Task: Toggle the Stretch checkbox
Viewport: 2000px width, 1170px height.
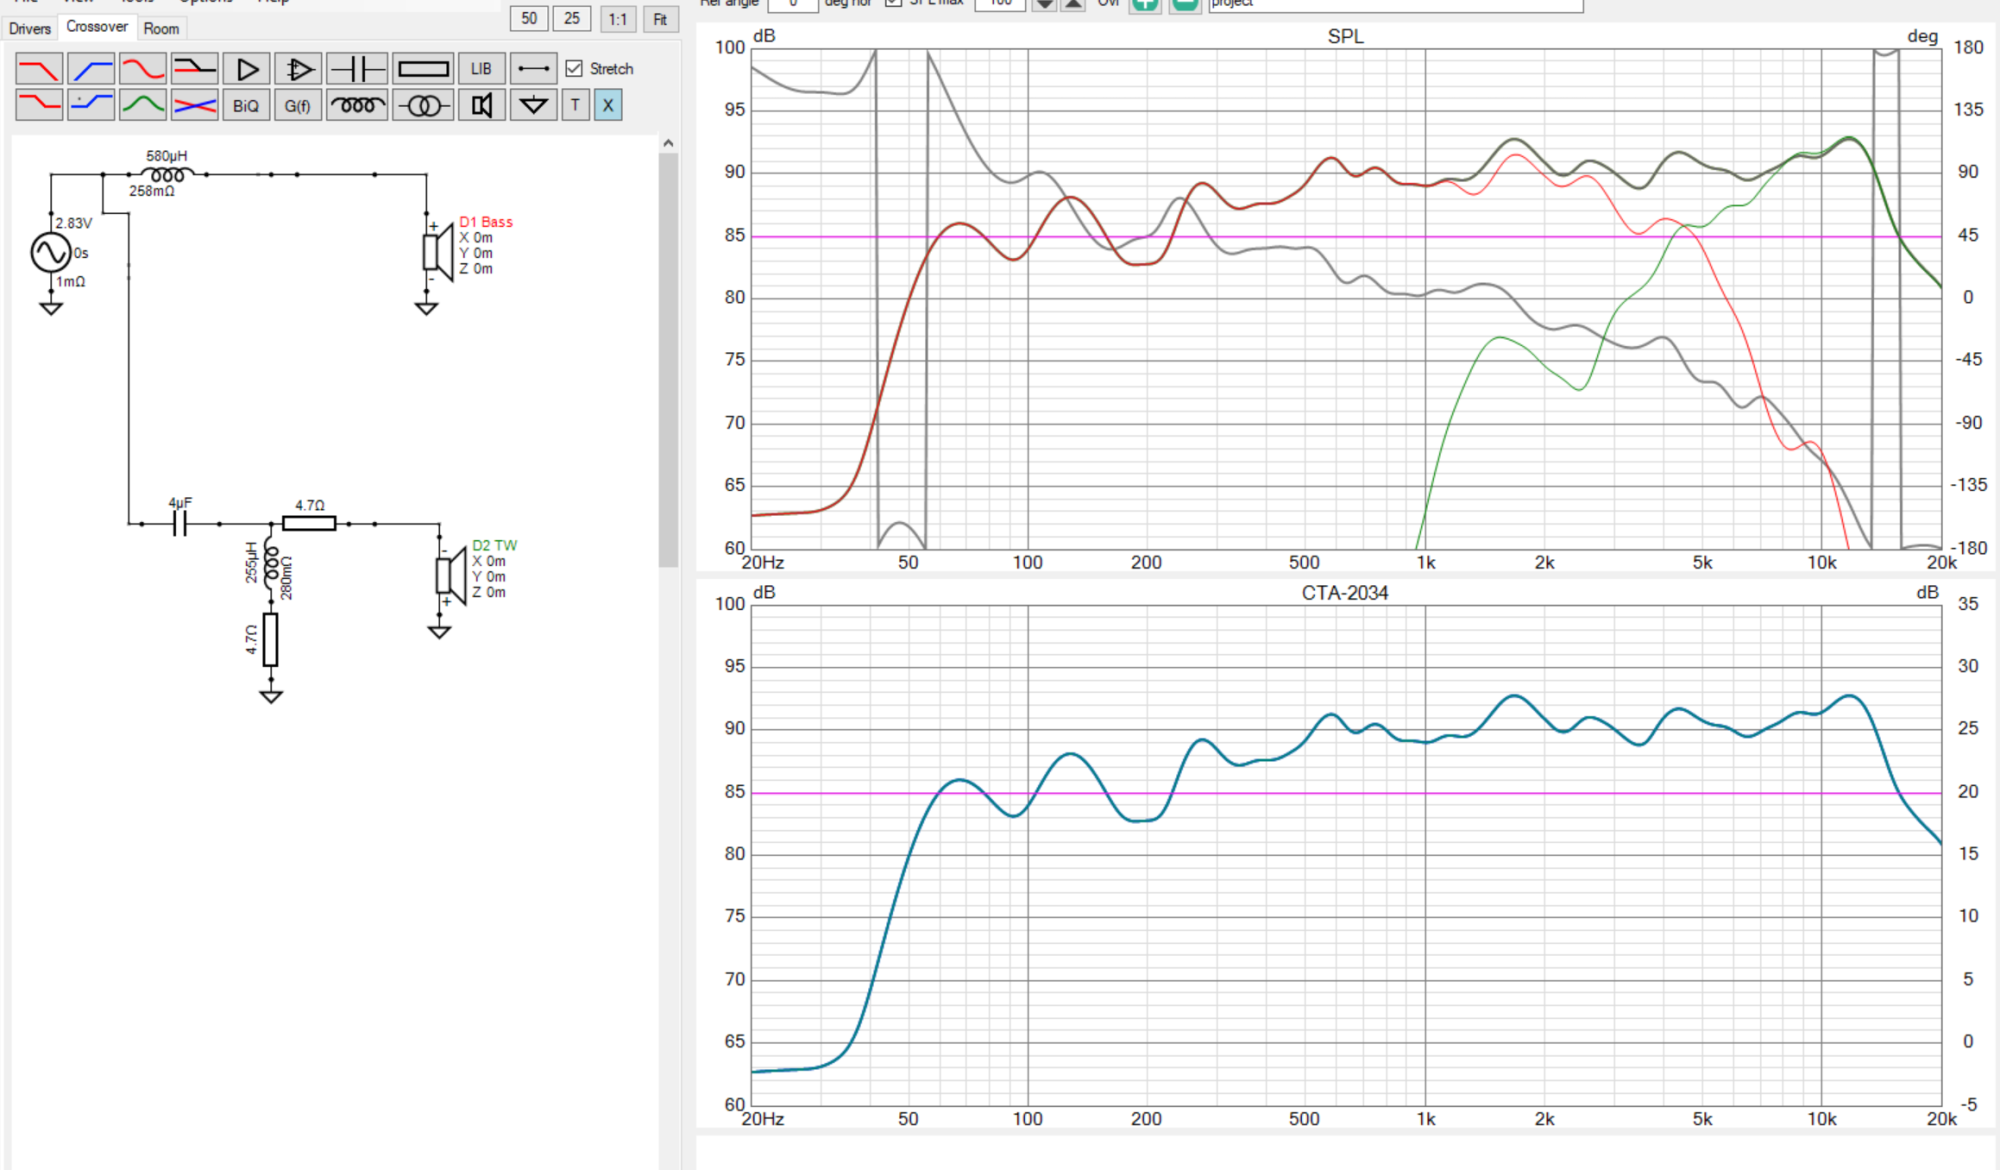Action: click(574, 69)
